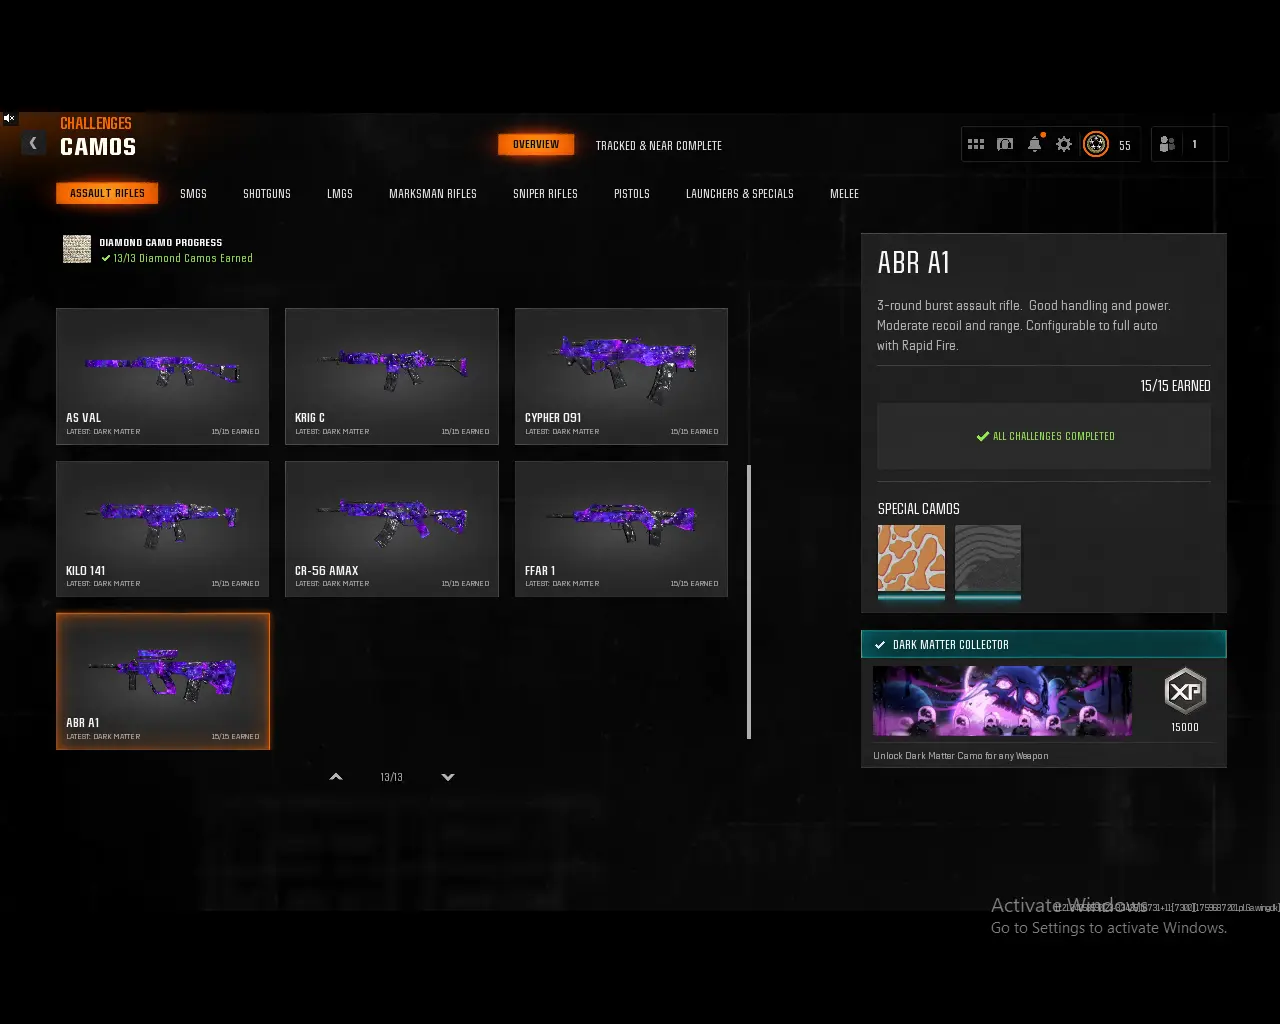Click the ABR A1 title in details panel
This screenshot has height=1024, width=1280.
[914, 263]
